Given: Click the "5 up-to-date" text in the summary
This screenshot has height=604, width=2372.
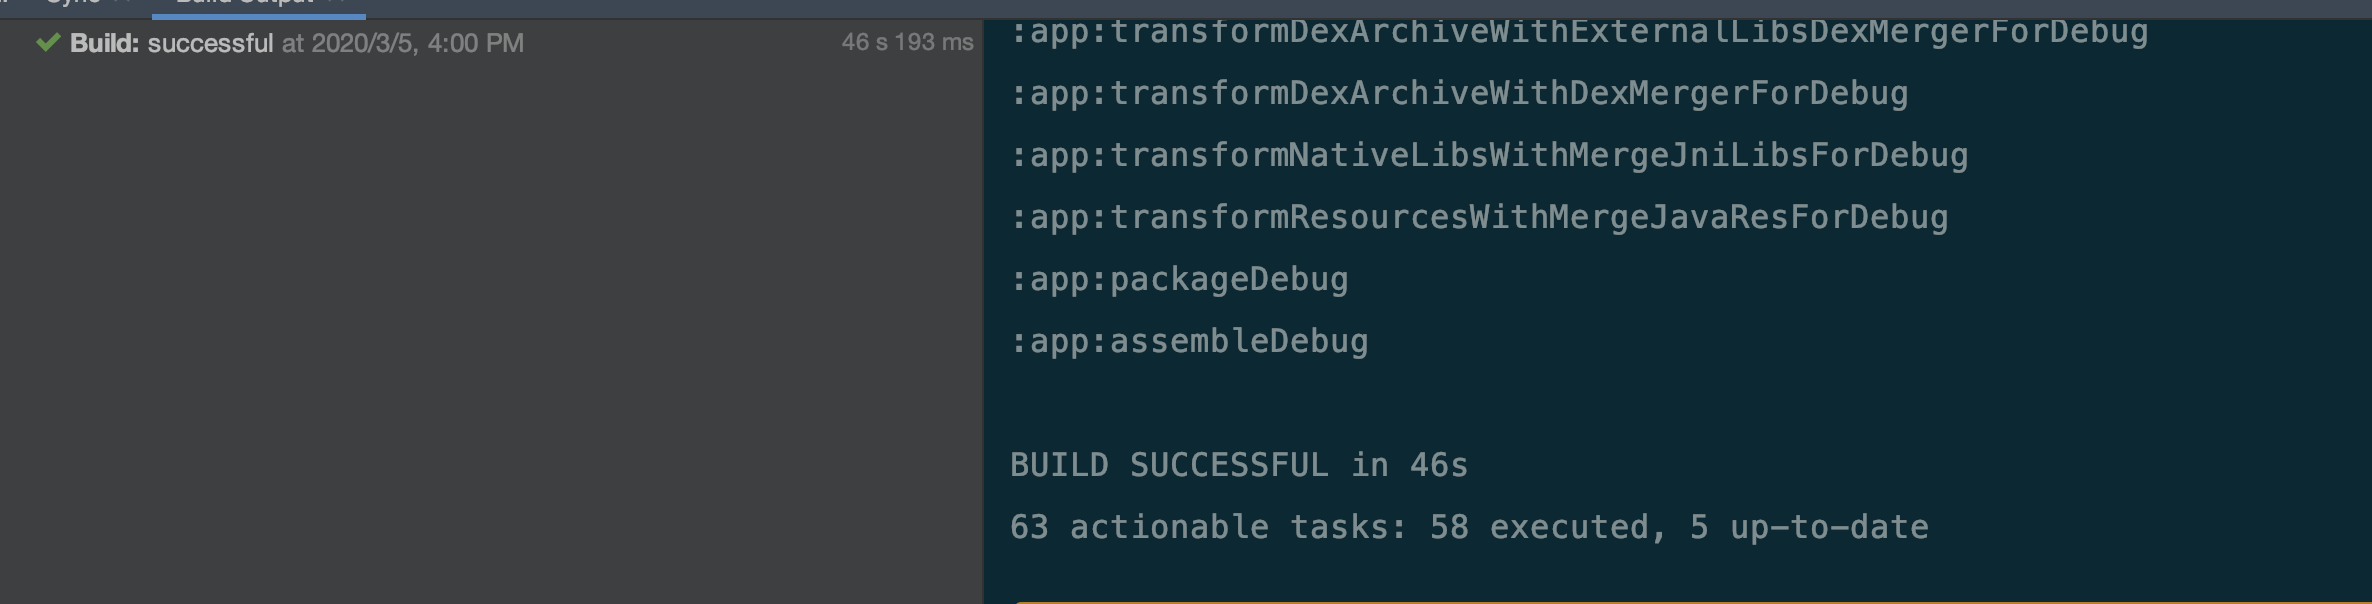Looking at the screenshot, I should point(1808,527).
